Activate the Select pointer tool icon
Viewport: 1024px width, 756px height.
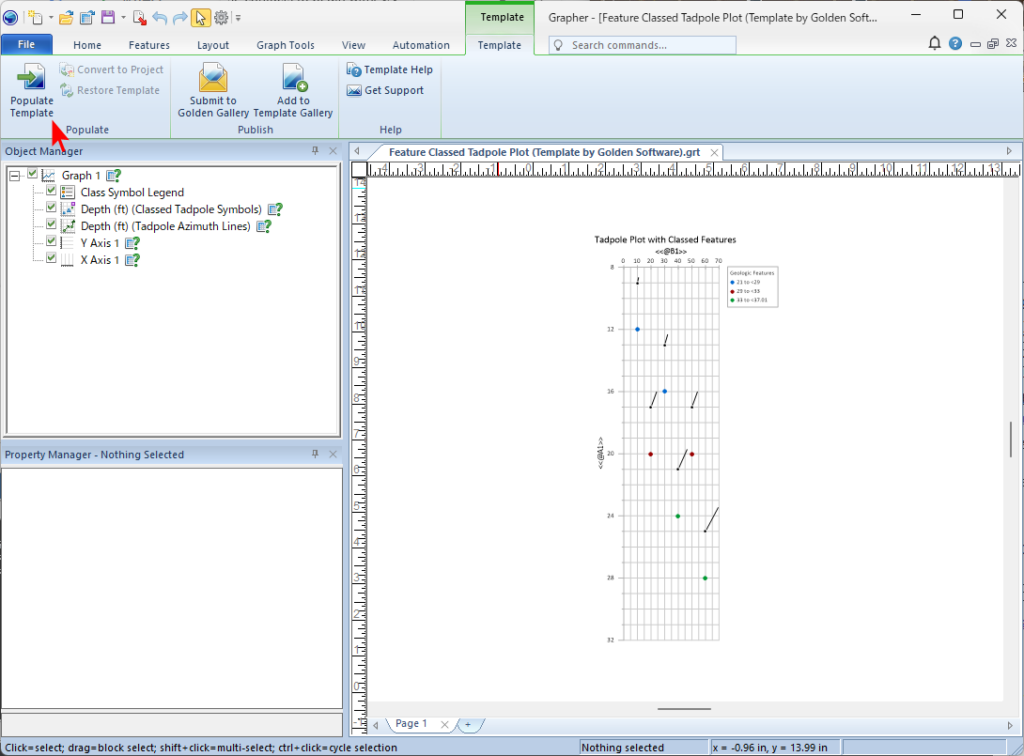tap(200, 17)
